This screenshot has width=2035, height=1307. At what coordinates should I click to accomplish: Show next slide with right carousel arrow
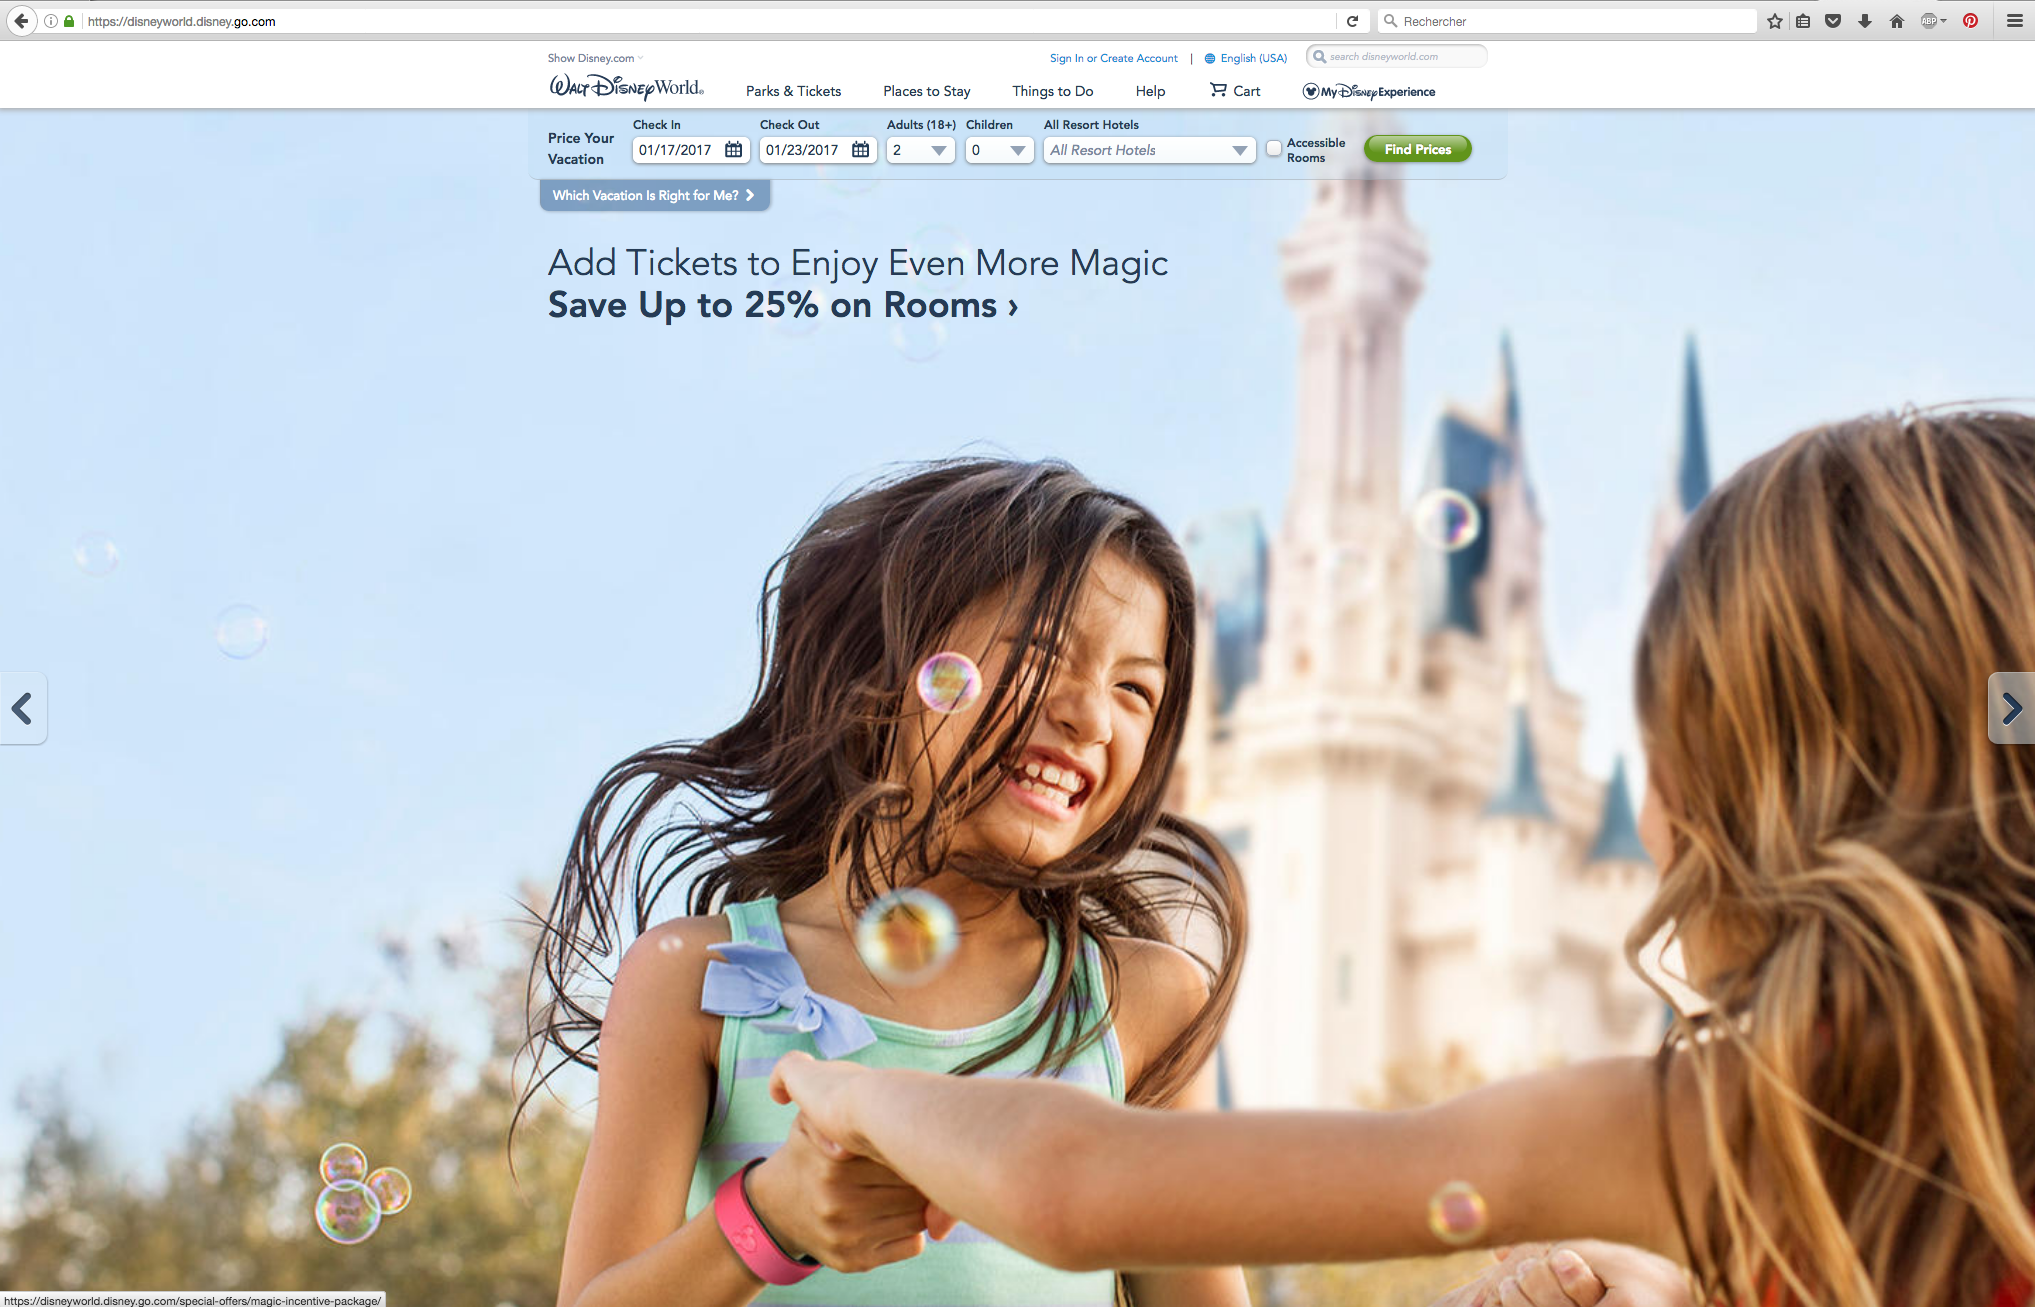click(x=2012, y=708)
